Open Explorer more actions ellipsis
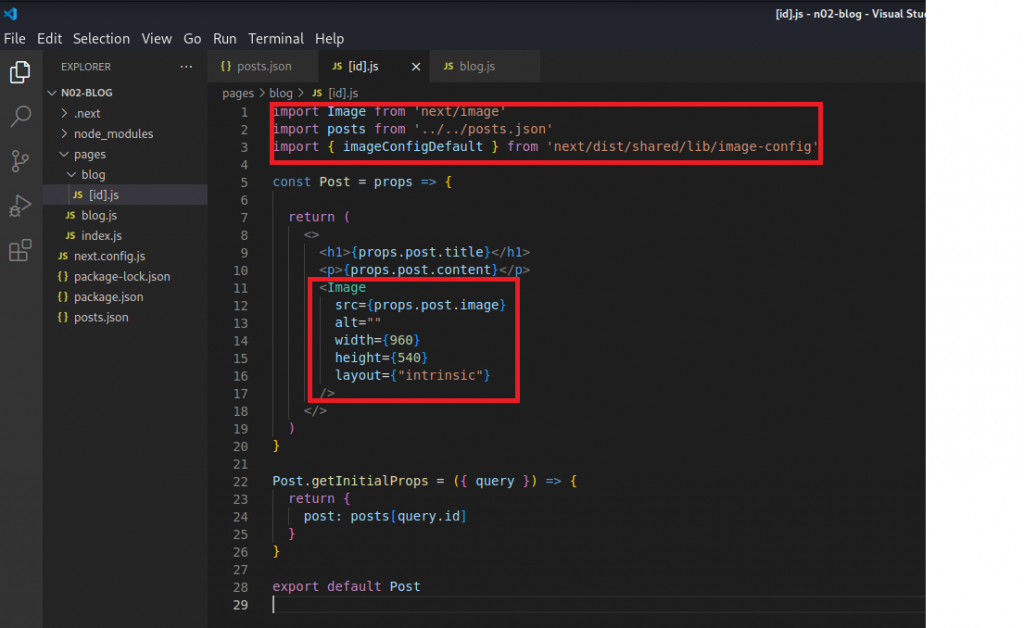Image resolution: width=1024 pixels, height=628 pixels. coord(186,67)
